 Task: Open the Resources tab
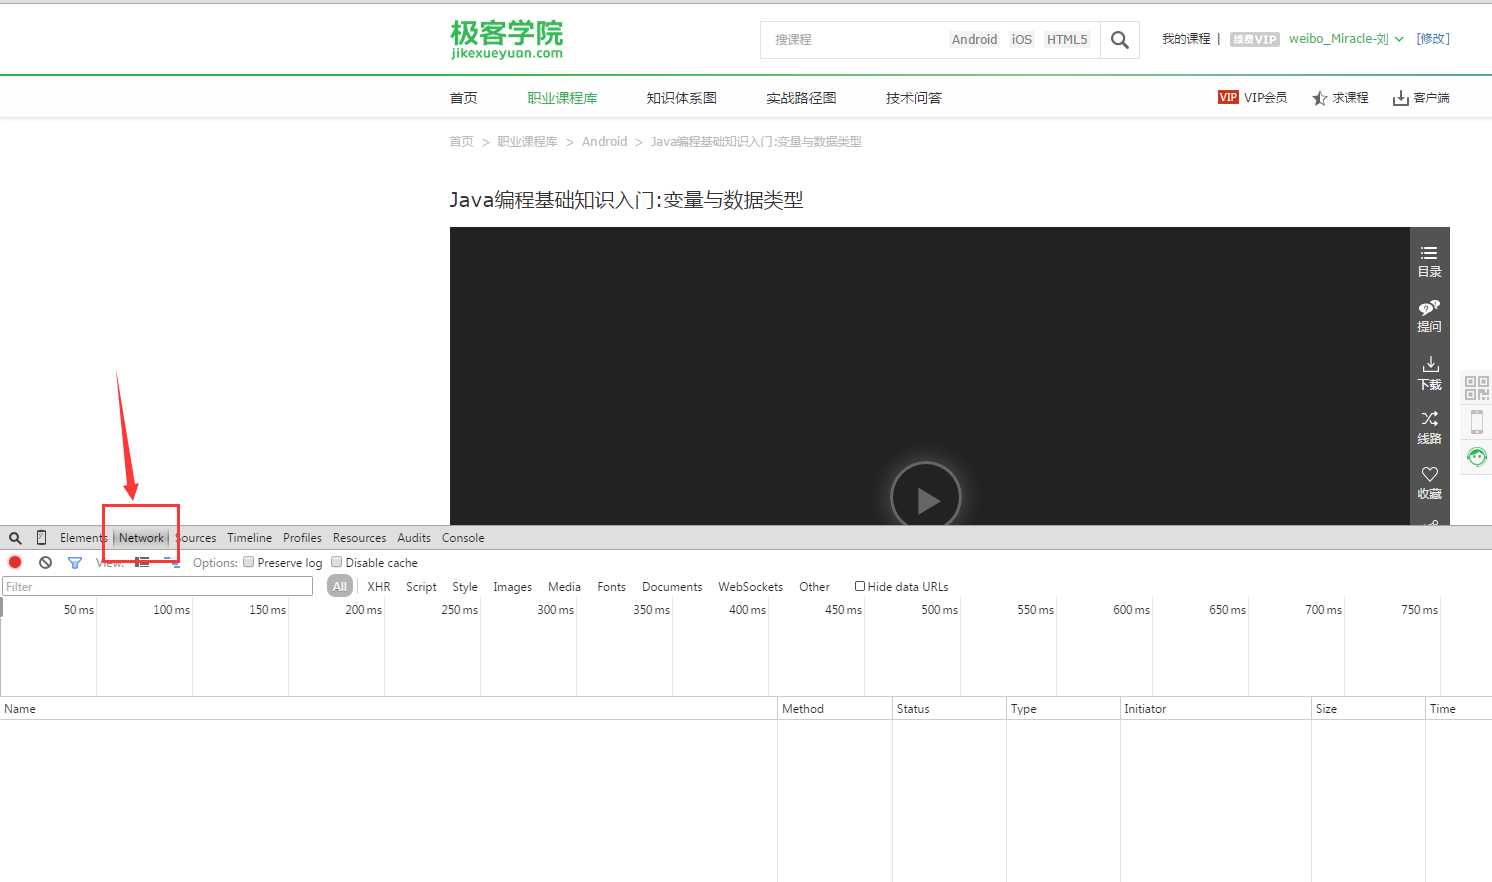359,538
